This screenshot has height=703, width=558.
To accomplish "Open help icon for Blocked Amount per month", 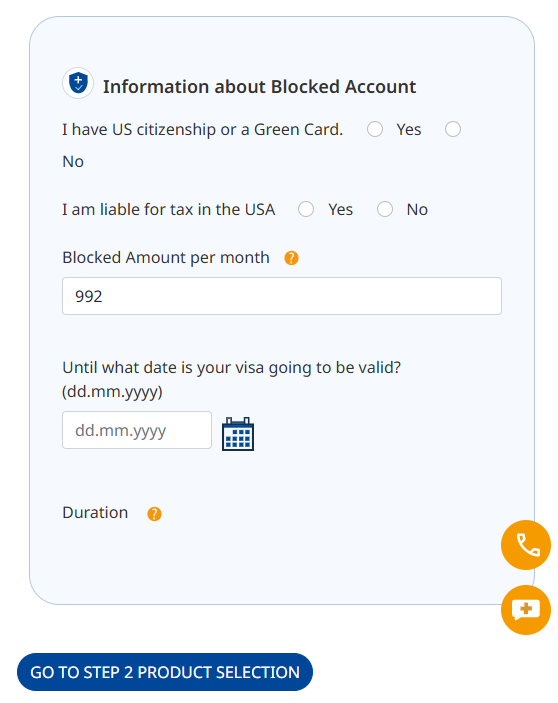I will (x=291, y=258).
